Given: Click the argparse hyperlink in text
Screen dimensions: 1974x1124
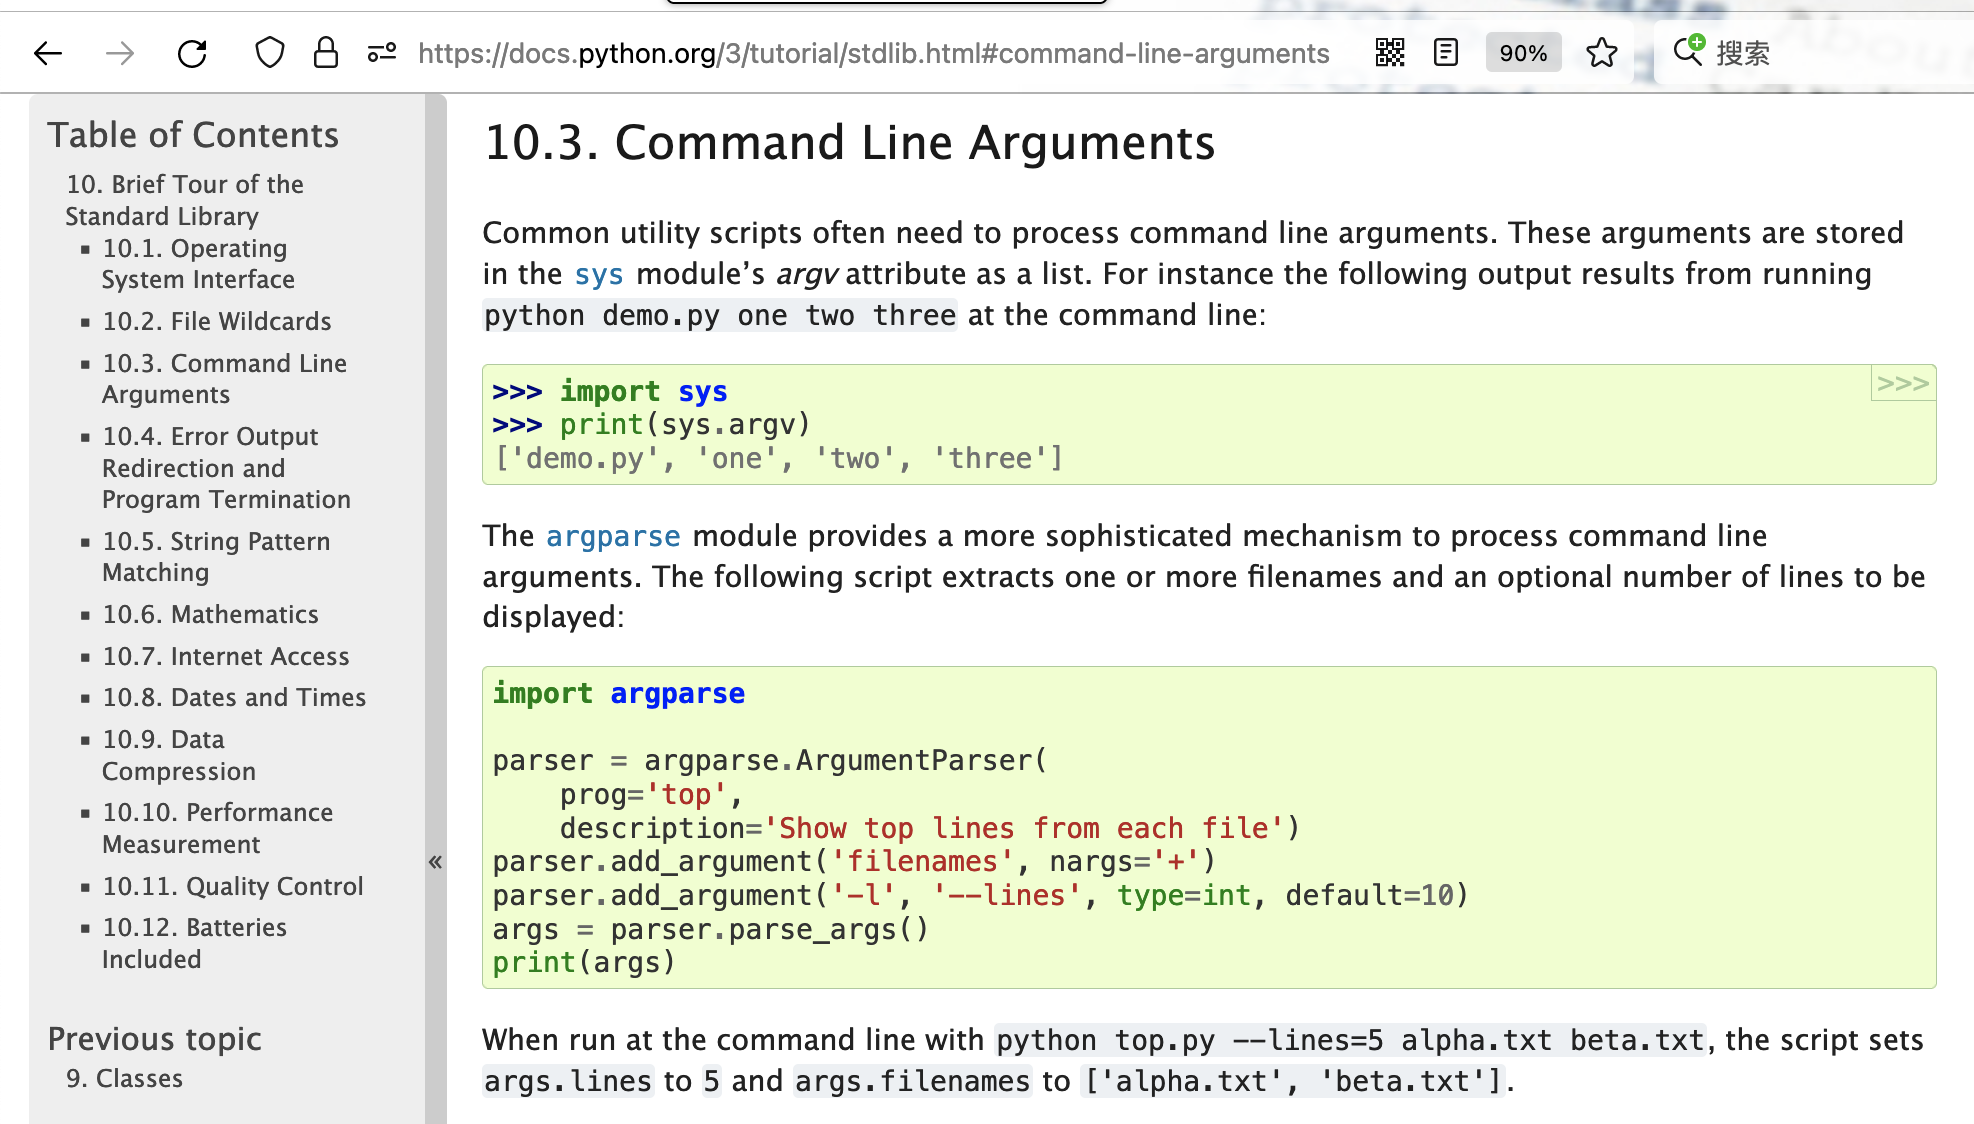Looking at the screenshot, I should click(x=613, y=534).
